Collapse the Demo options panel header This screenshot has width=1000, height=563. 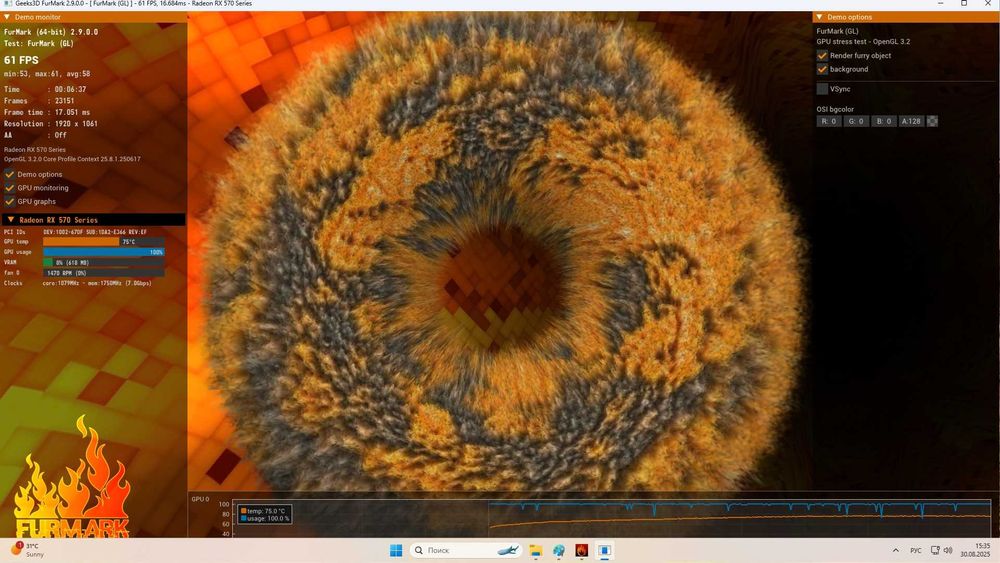(x=820, y=17)
